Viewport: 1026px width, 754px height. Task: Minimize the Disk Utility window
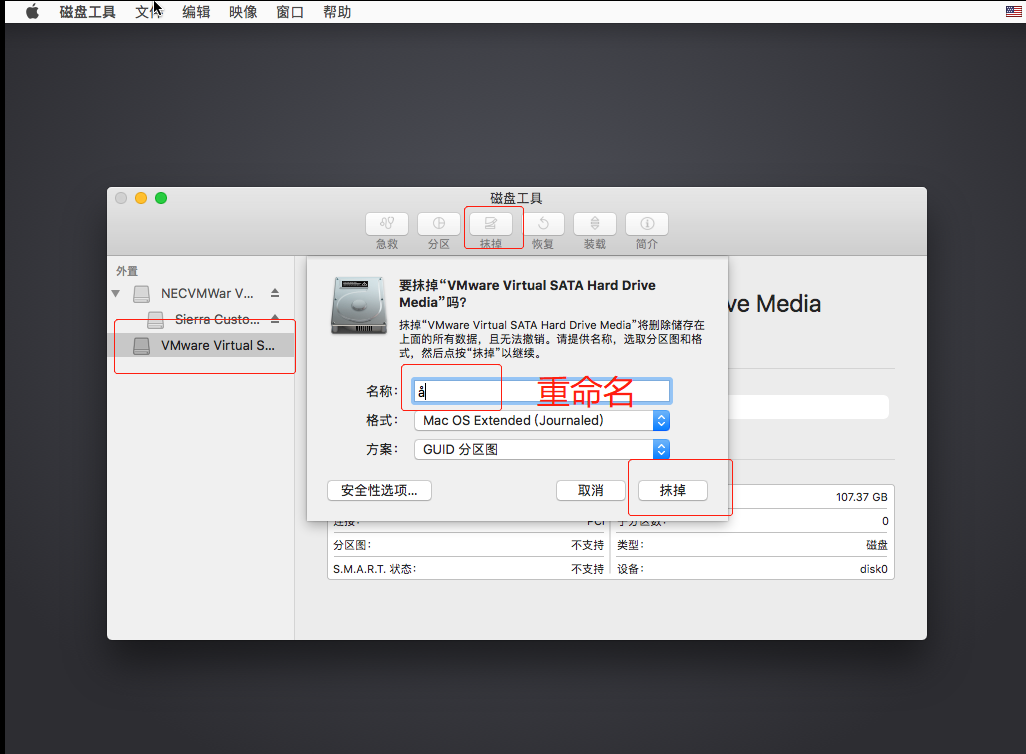coord(141,198)
